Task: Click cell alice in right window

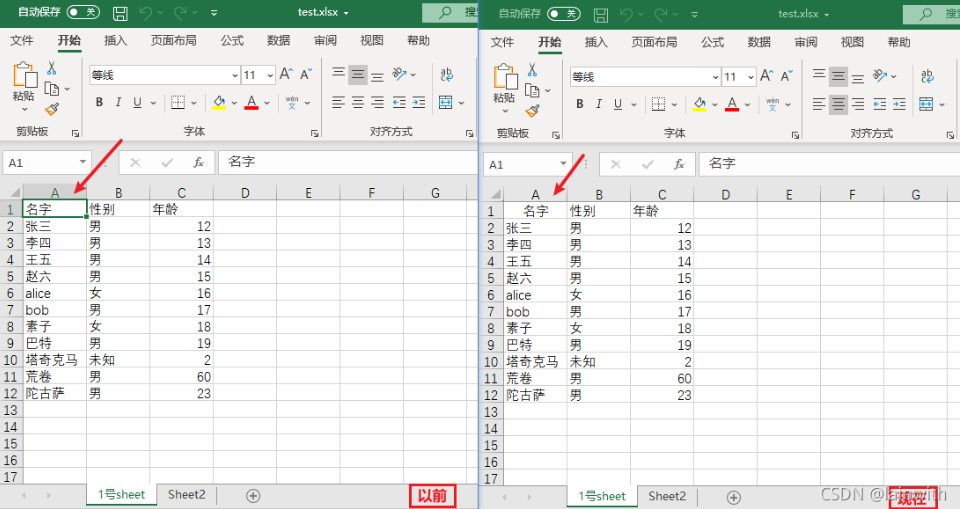Action: (535, 295)
